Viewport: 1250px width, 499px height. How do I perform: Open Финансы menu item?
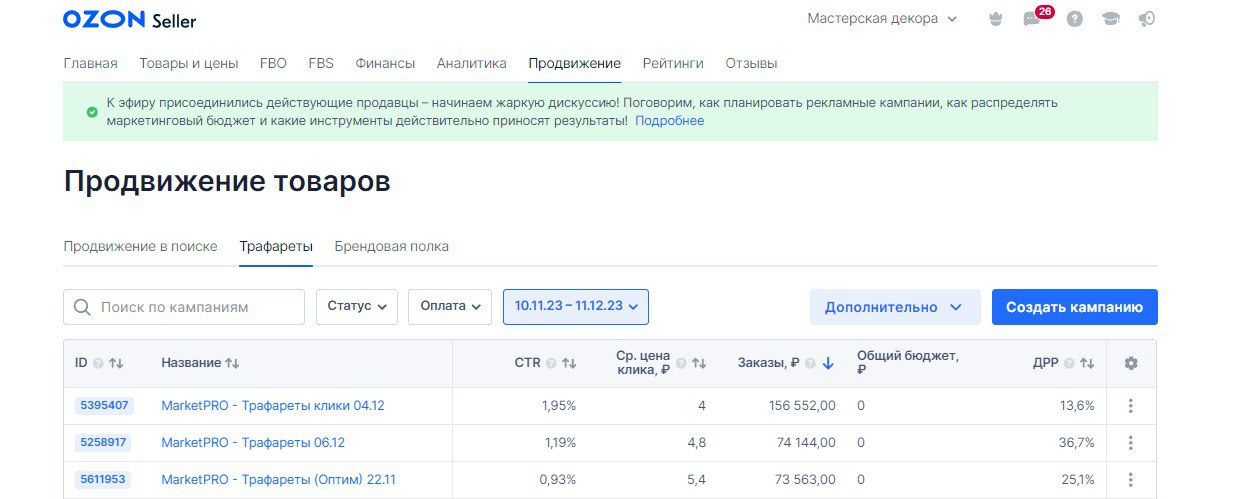click(385, 63)
